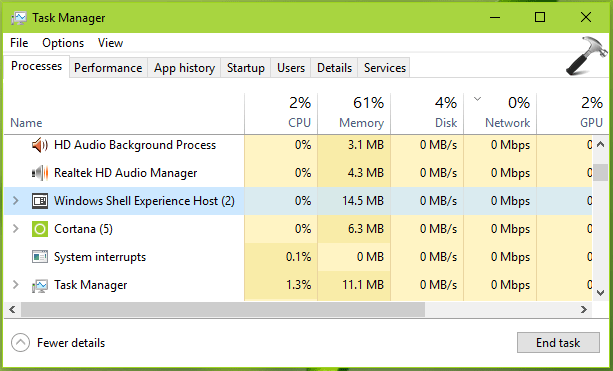
Task: Select the Realtek HD Audio Manager row
Action: [298, 173]
